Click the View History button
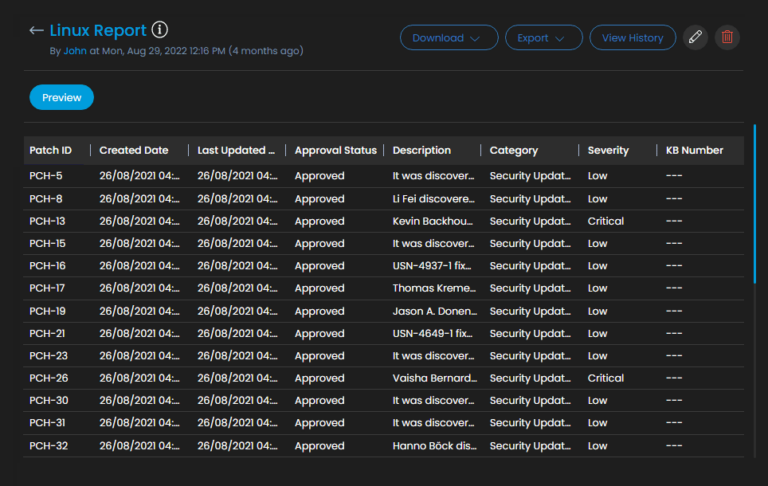The width and height of the screenshot is (768, 486). click(632, 38)
